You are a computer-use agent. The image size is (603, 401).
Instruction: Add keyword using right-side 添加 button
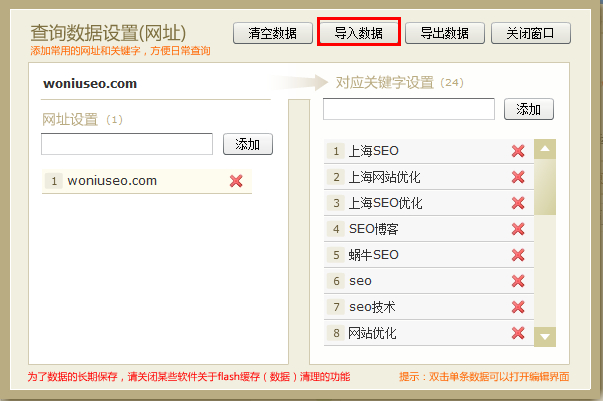[529, 109]
